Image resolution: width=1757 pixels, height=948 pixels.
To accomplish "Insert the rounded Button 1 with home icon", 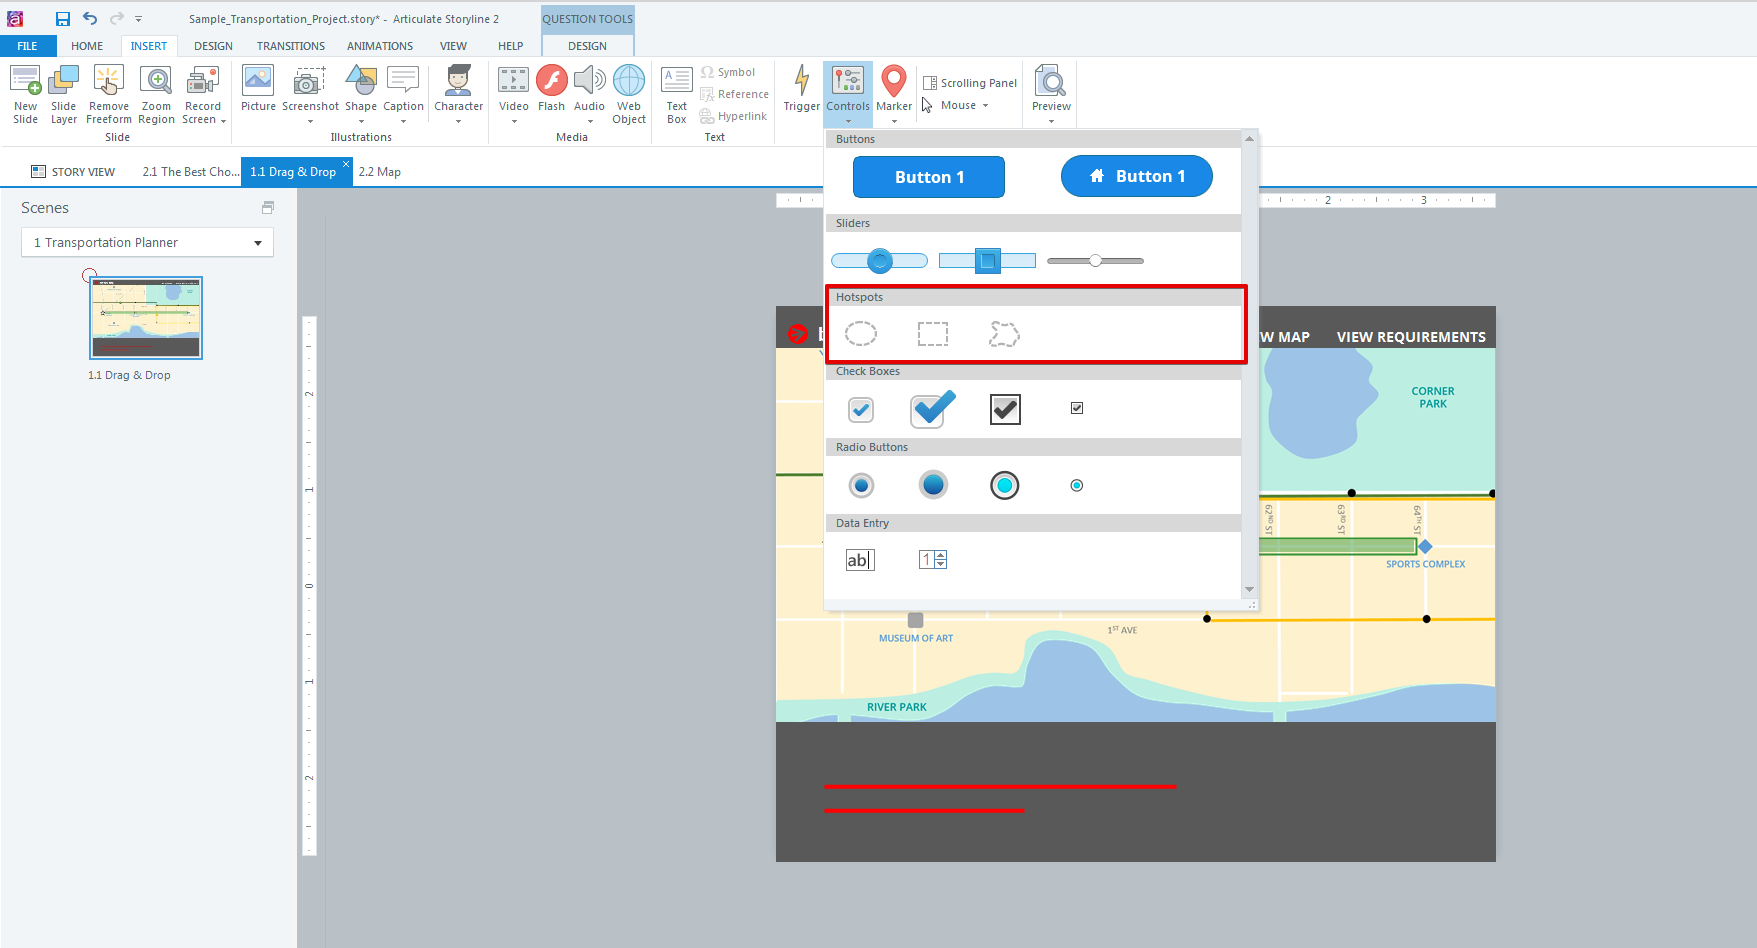I will (1136, 177).
